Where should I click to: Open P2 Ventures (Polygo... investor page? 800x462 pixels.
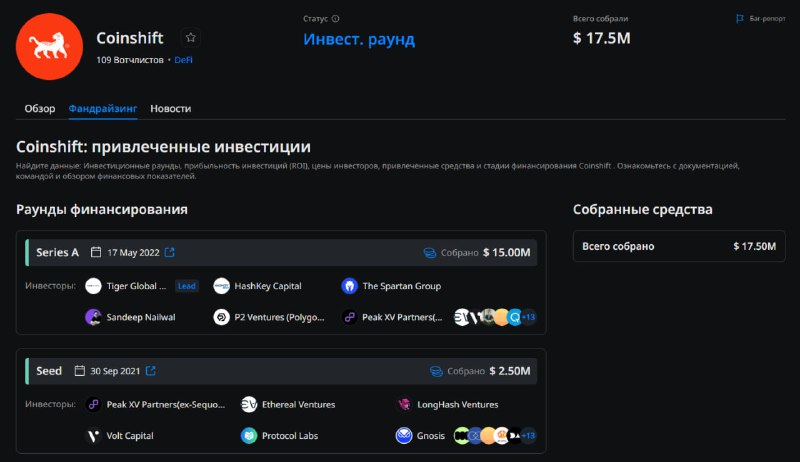click(x=279, y=317)
